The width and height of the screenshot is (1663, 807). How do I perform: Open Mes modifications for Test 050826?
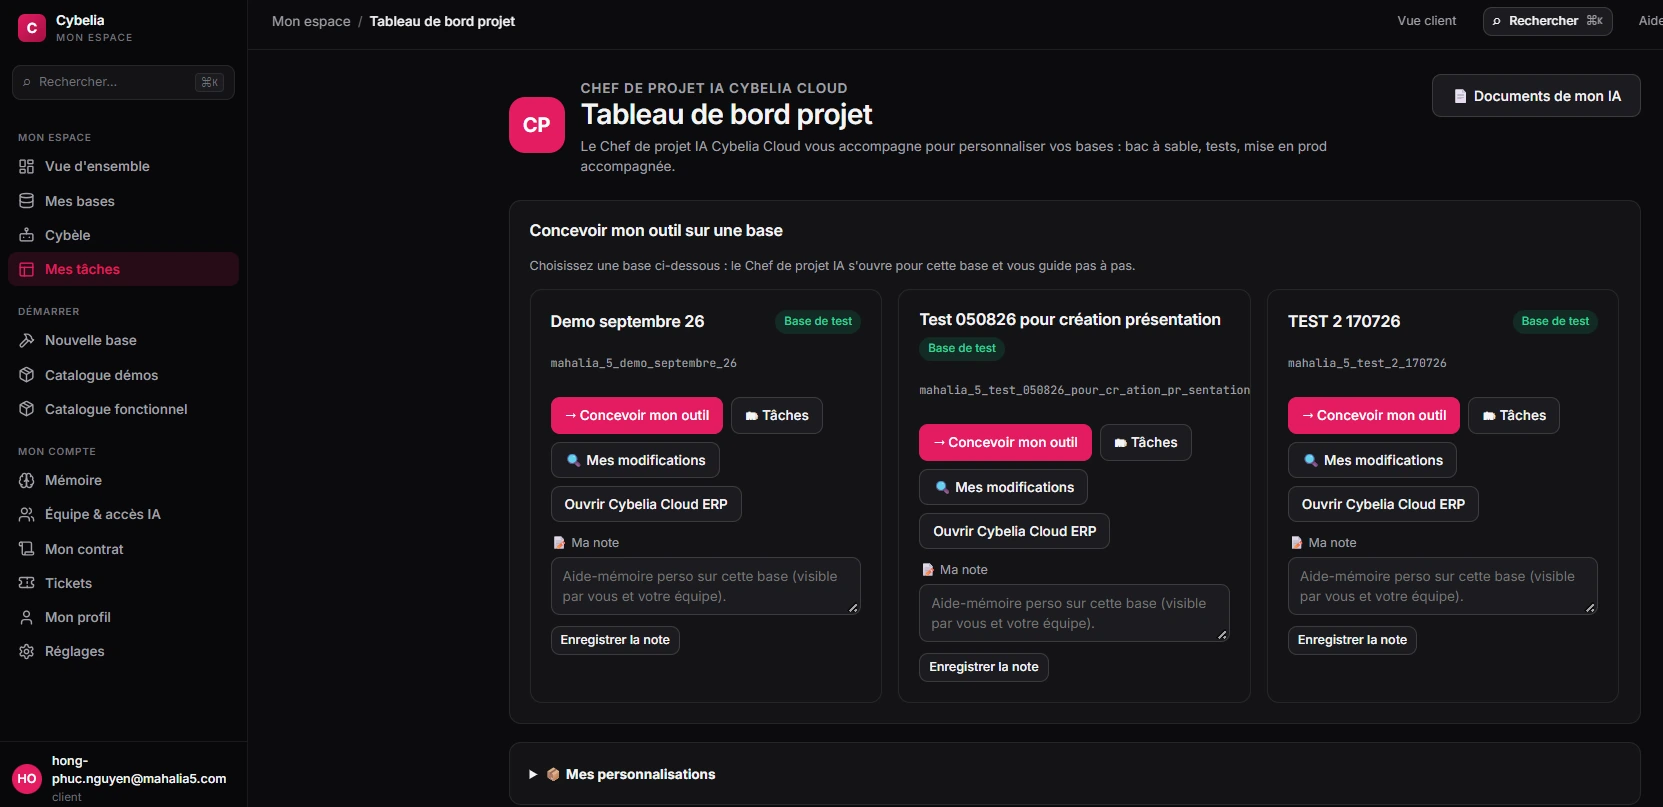coord(1003,487)
